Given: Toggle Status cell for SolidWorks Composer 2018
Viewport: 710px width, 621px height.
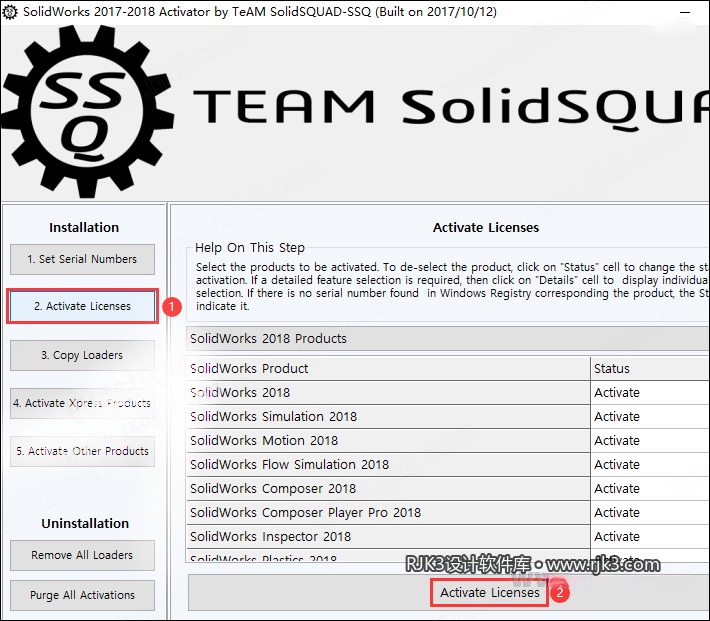Looking at the screenshot, I should 650,488.
